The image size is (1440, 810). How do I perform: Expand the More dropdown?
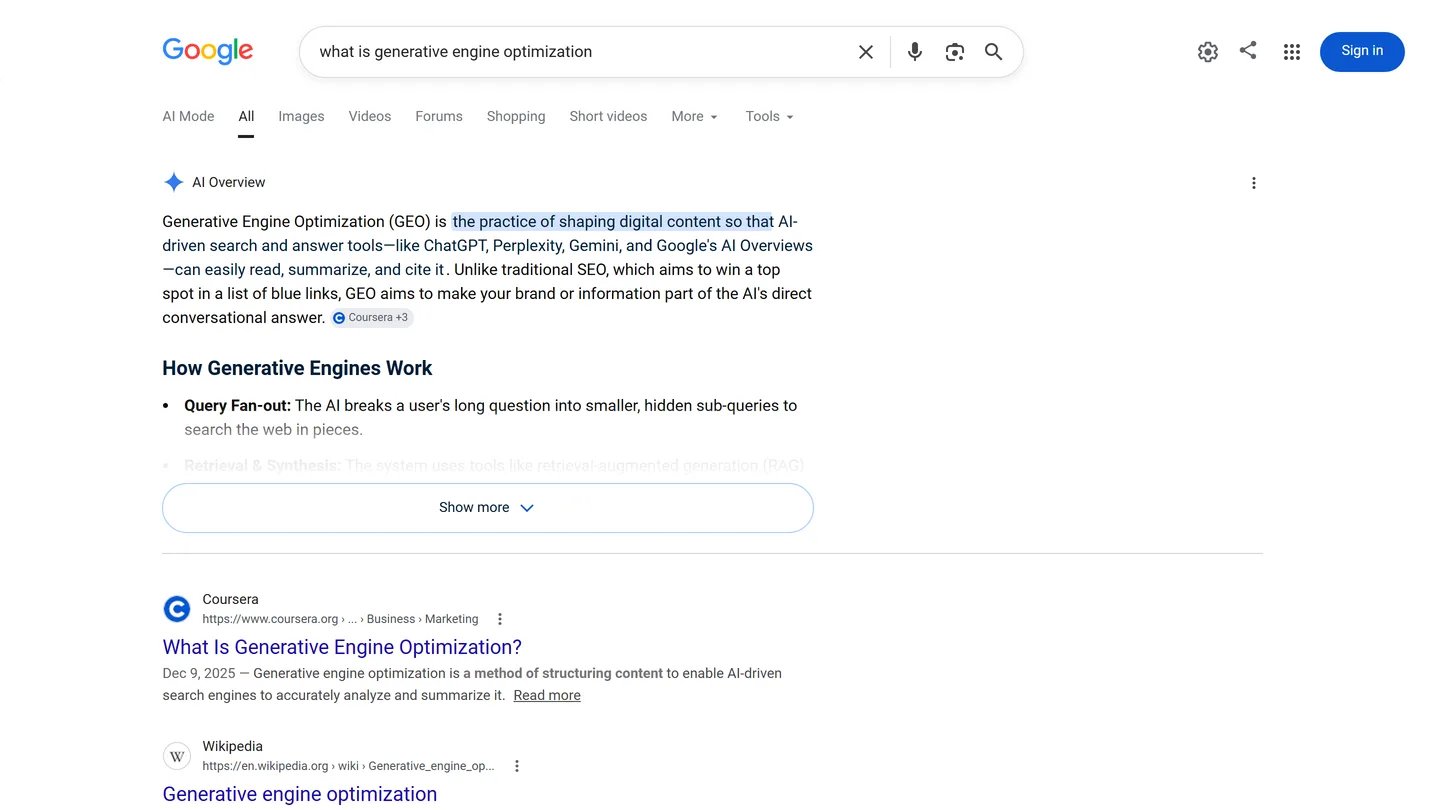(x=695, y=116)
